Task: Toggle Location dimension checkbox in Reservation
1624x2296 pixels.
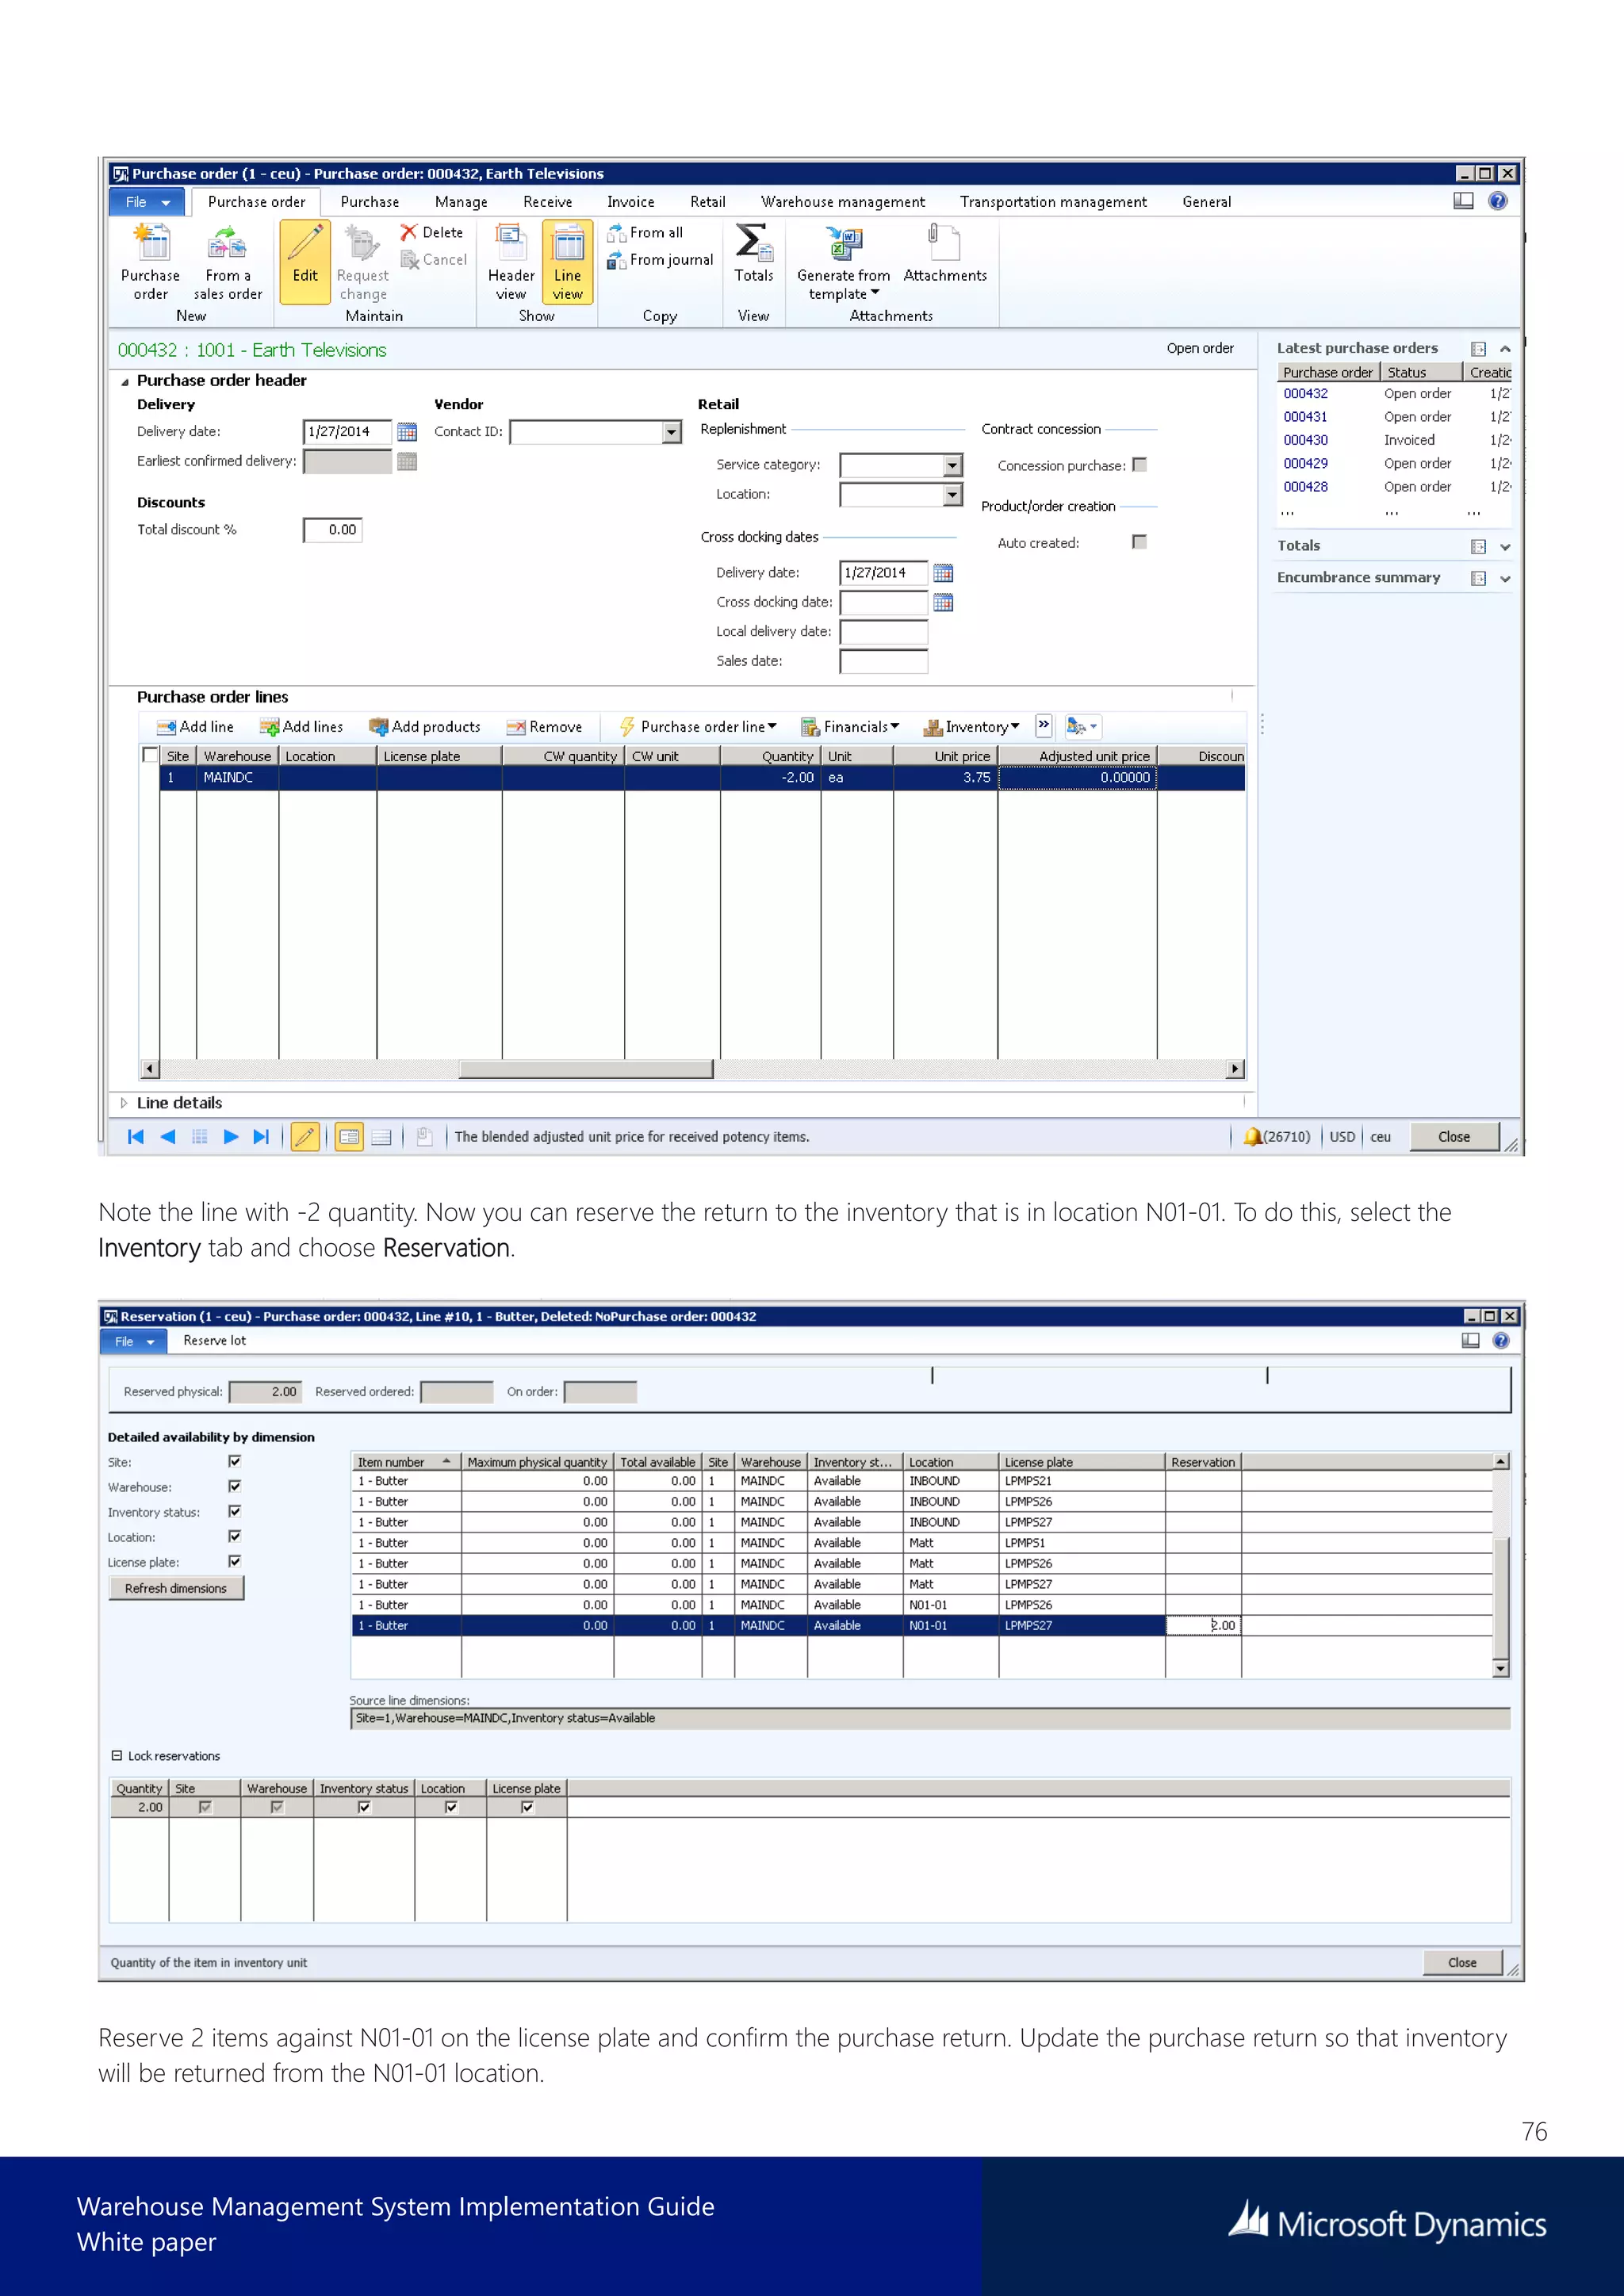Action: pyautogui.click(x=235, y=1537)
